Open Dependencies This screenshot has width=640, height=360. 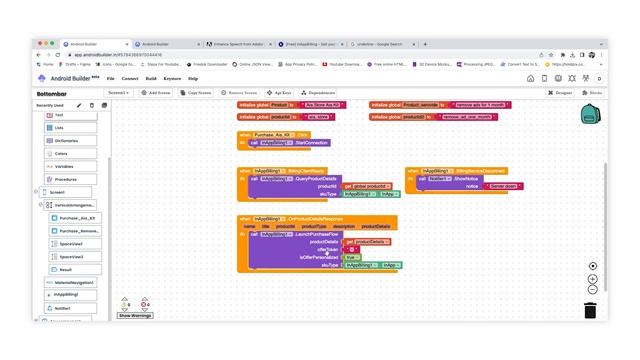(x=318, y=93)
